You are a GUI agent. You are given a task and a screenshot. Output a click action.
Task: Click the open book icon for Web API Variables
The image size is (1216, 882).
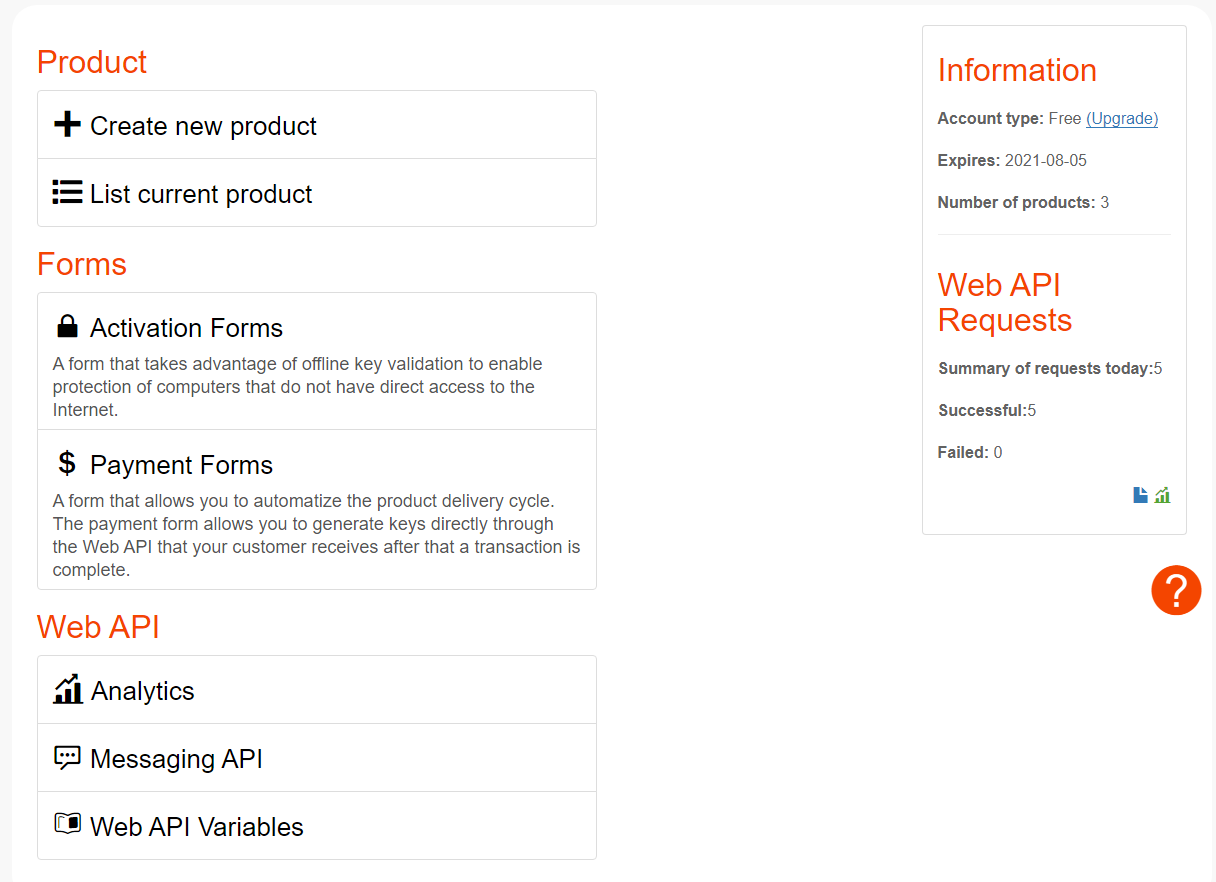click(x=67, y=824)
